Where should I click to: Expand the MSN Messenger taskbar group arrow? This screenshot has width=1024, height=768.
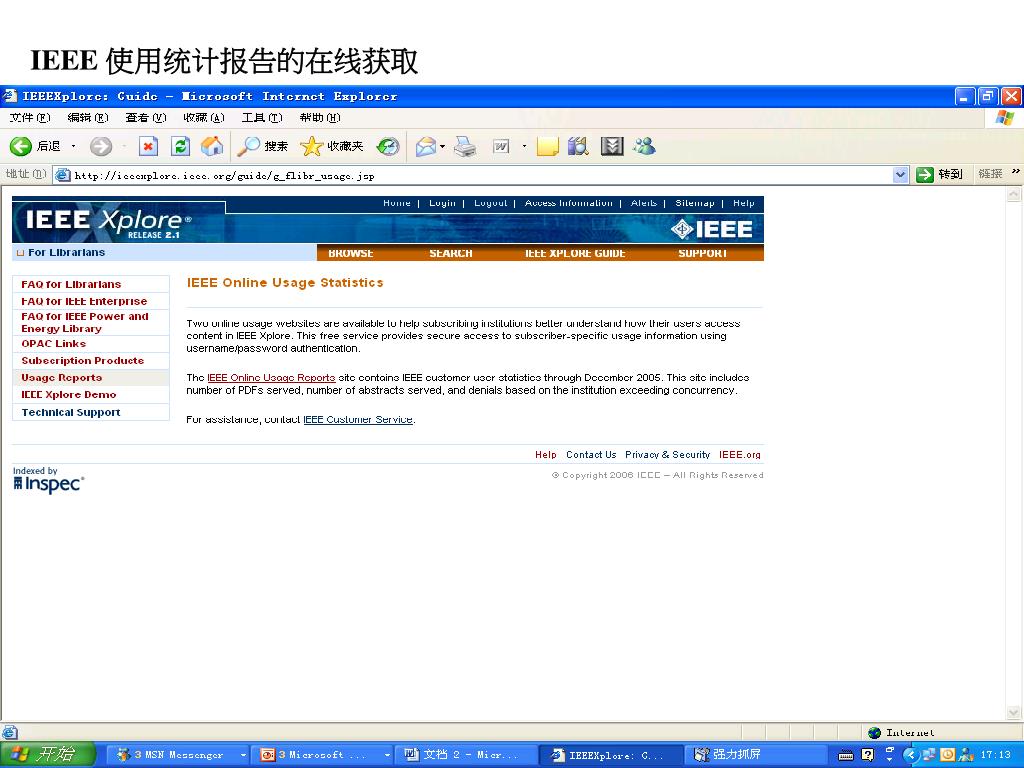click(243, 755)
